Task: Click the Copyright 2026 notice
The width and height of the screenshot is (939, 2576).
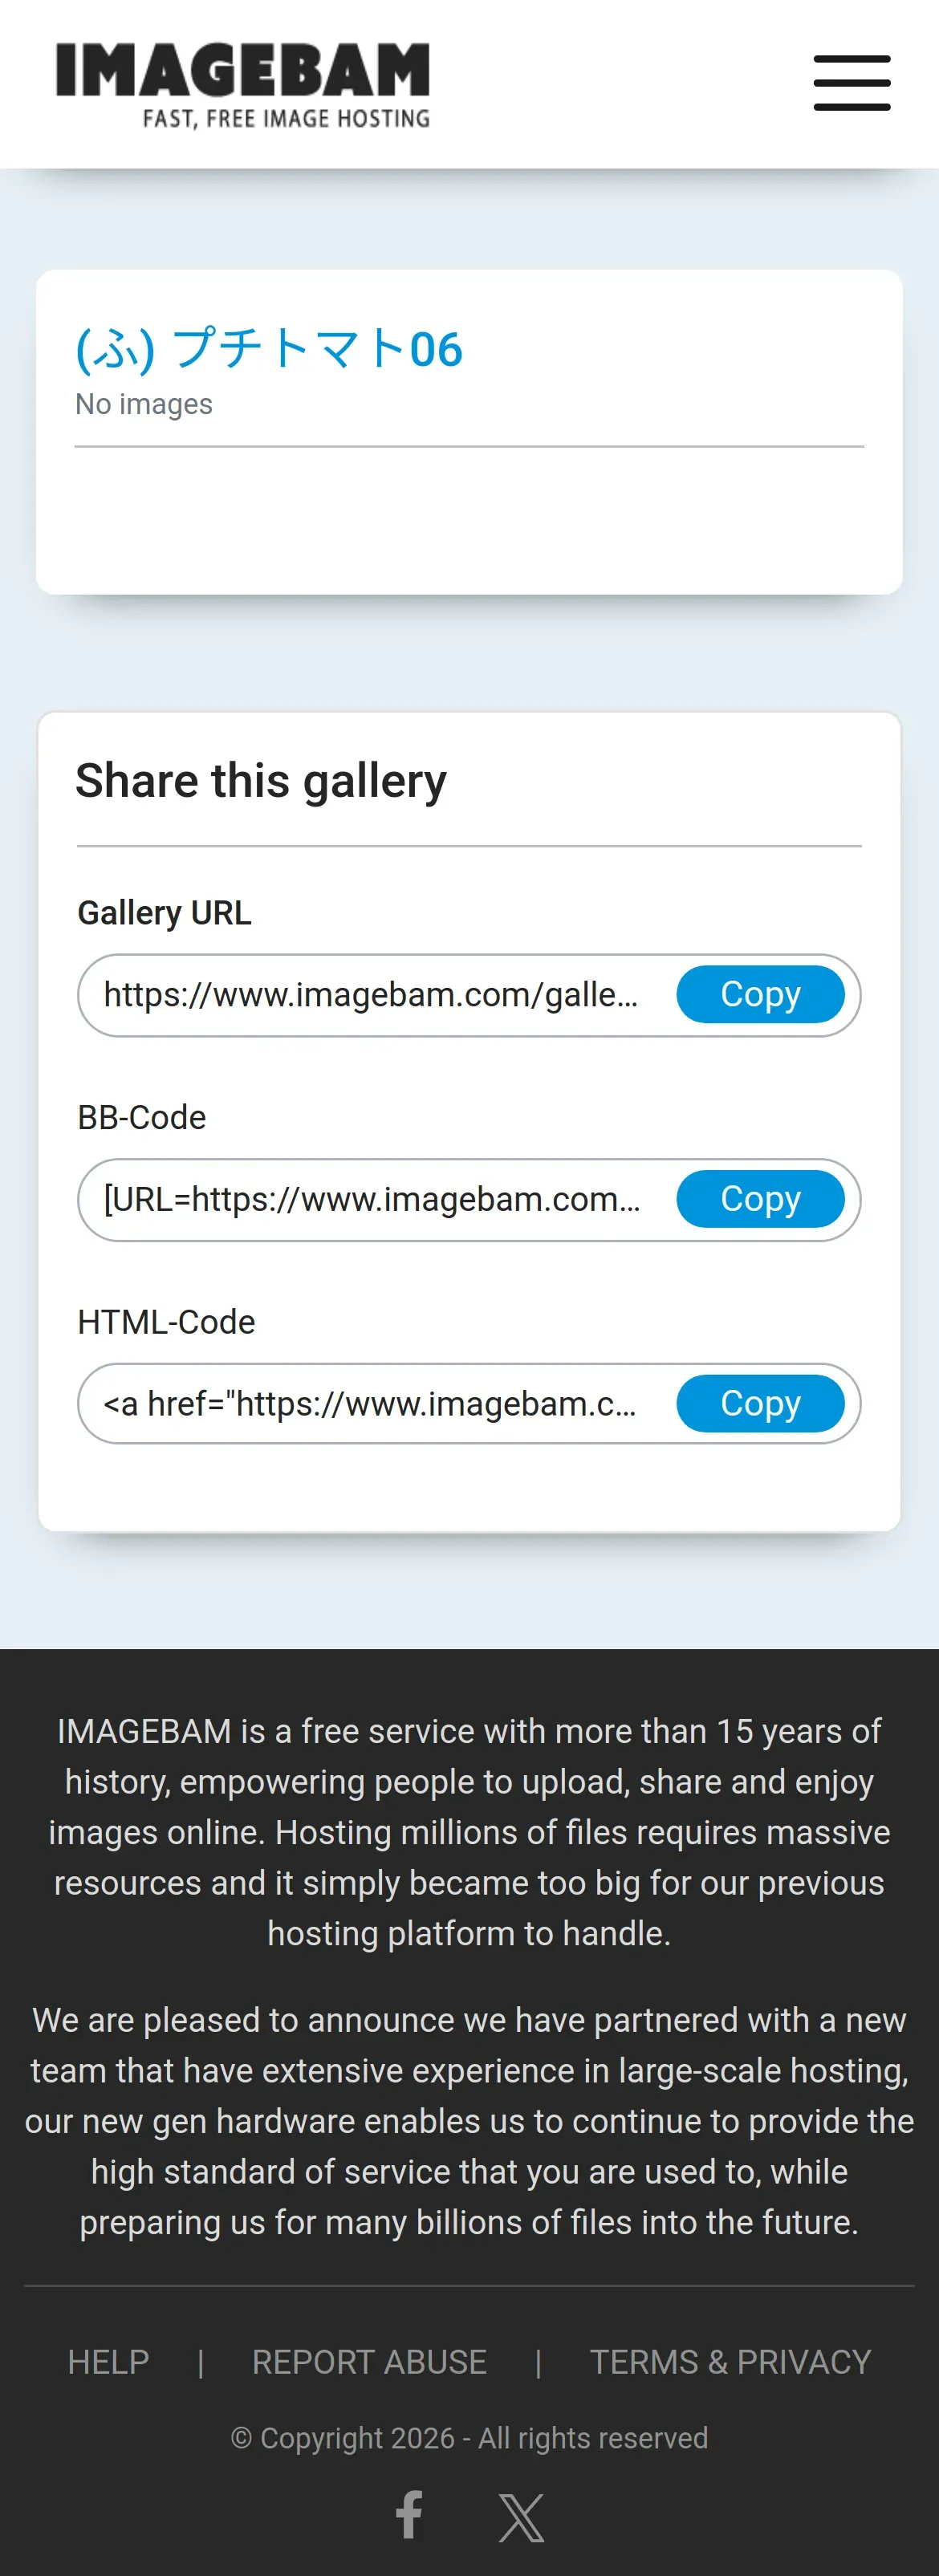Action: pyautogui.click(x=469, y=2438)
